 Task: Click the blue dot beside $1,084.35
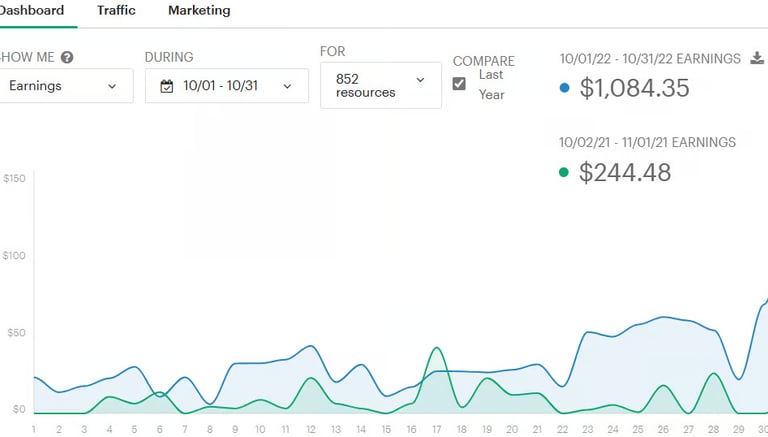pos(564,88)
